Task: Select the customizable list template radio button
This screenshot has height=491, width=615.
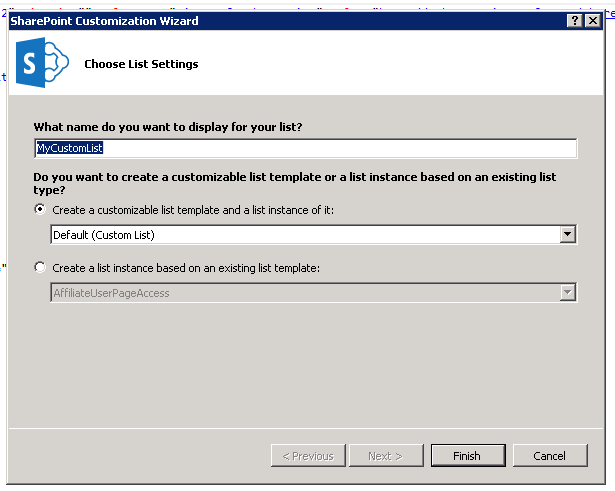Action: pyautogui.click(x=40, y=210)
